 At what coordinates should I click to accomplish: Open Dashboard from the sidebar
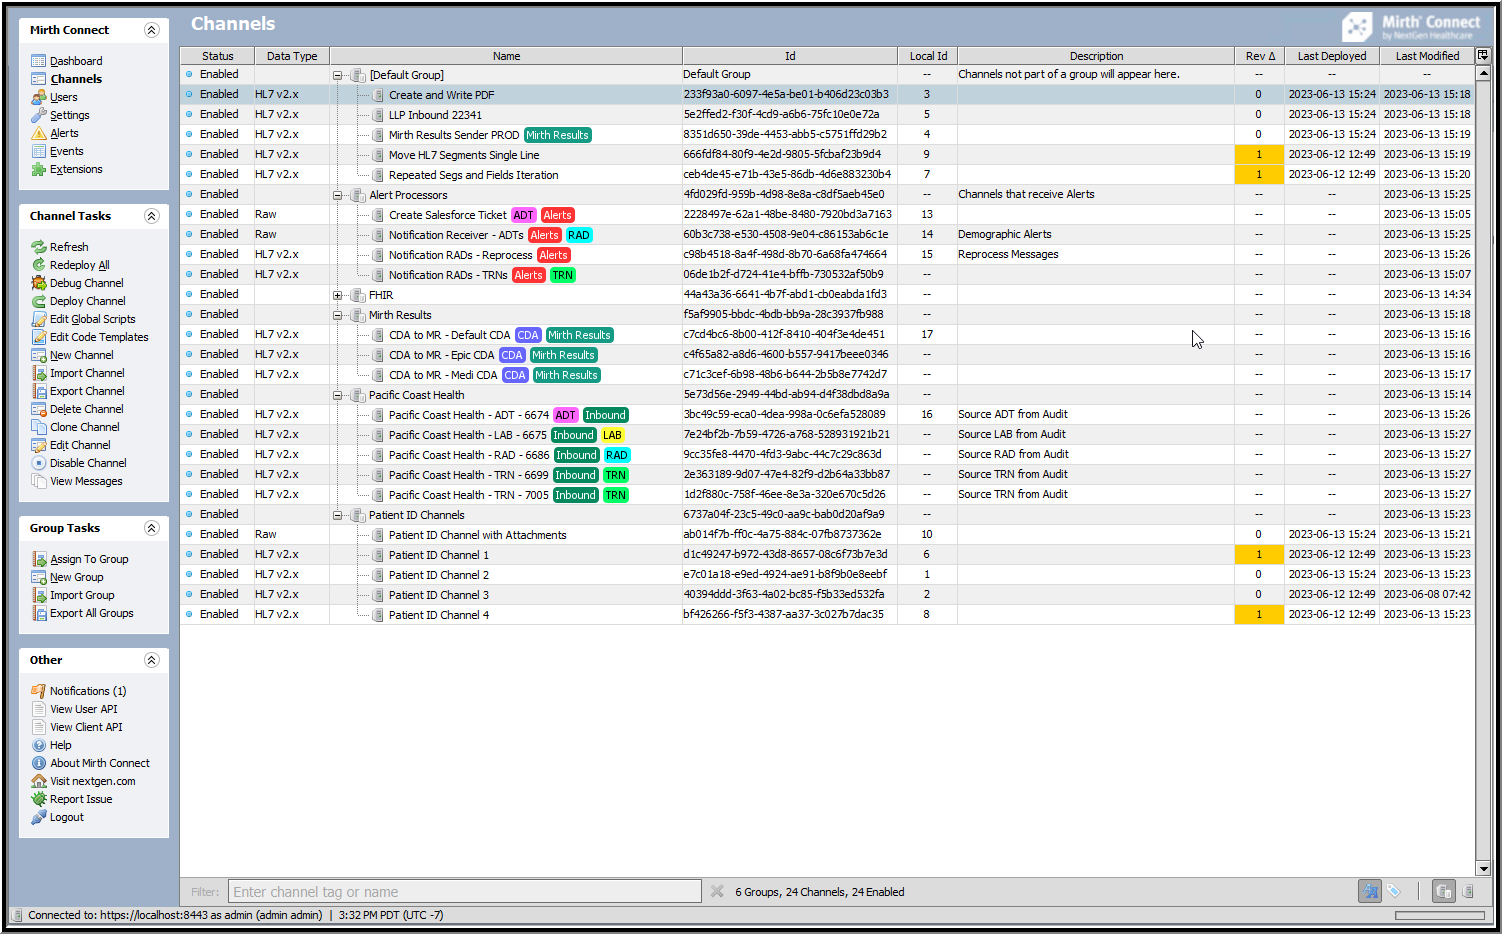point(76,61)
